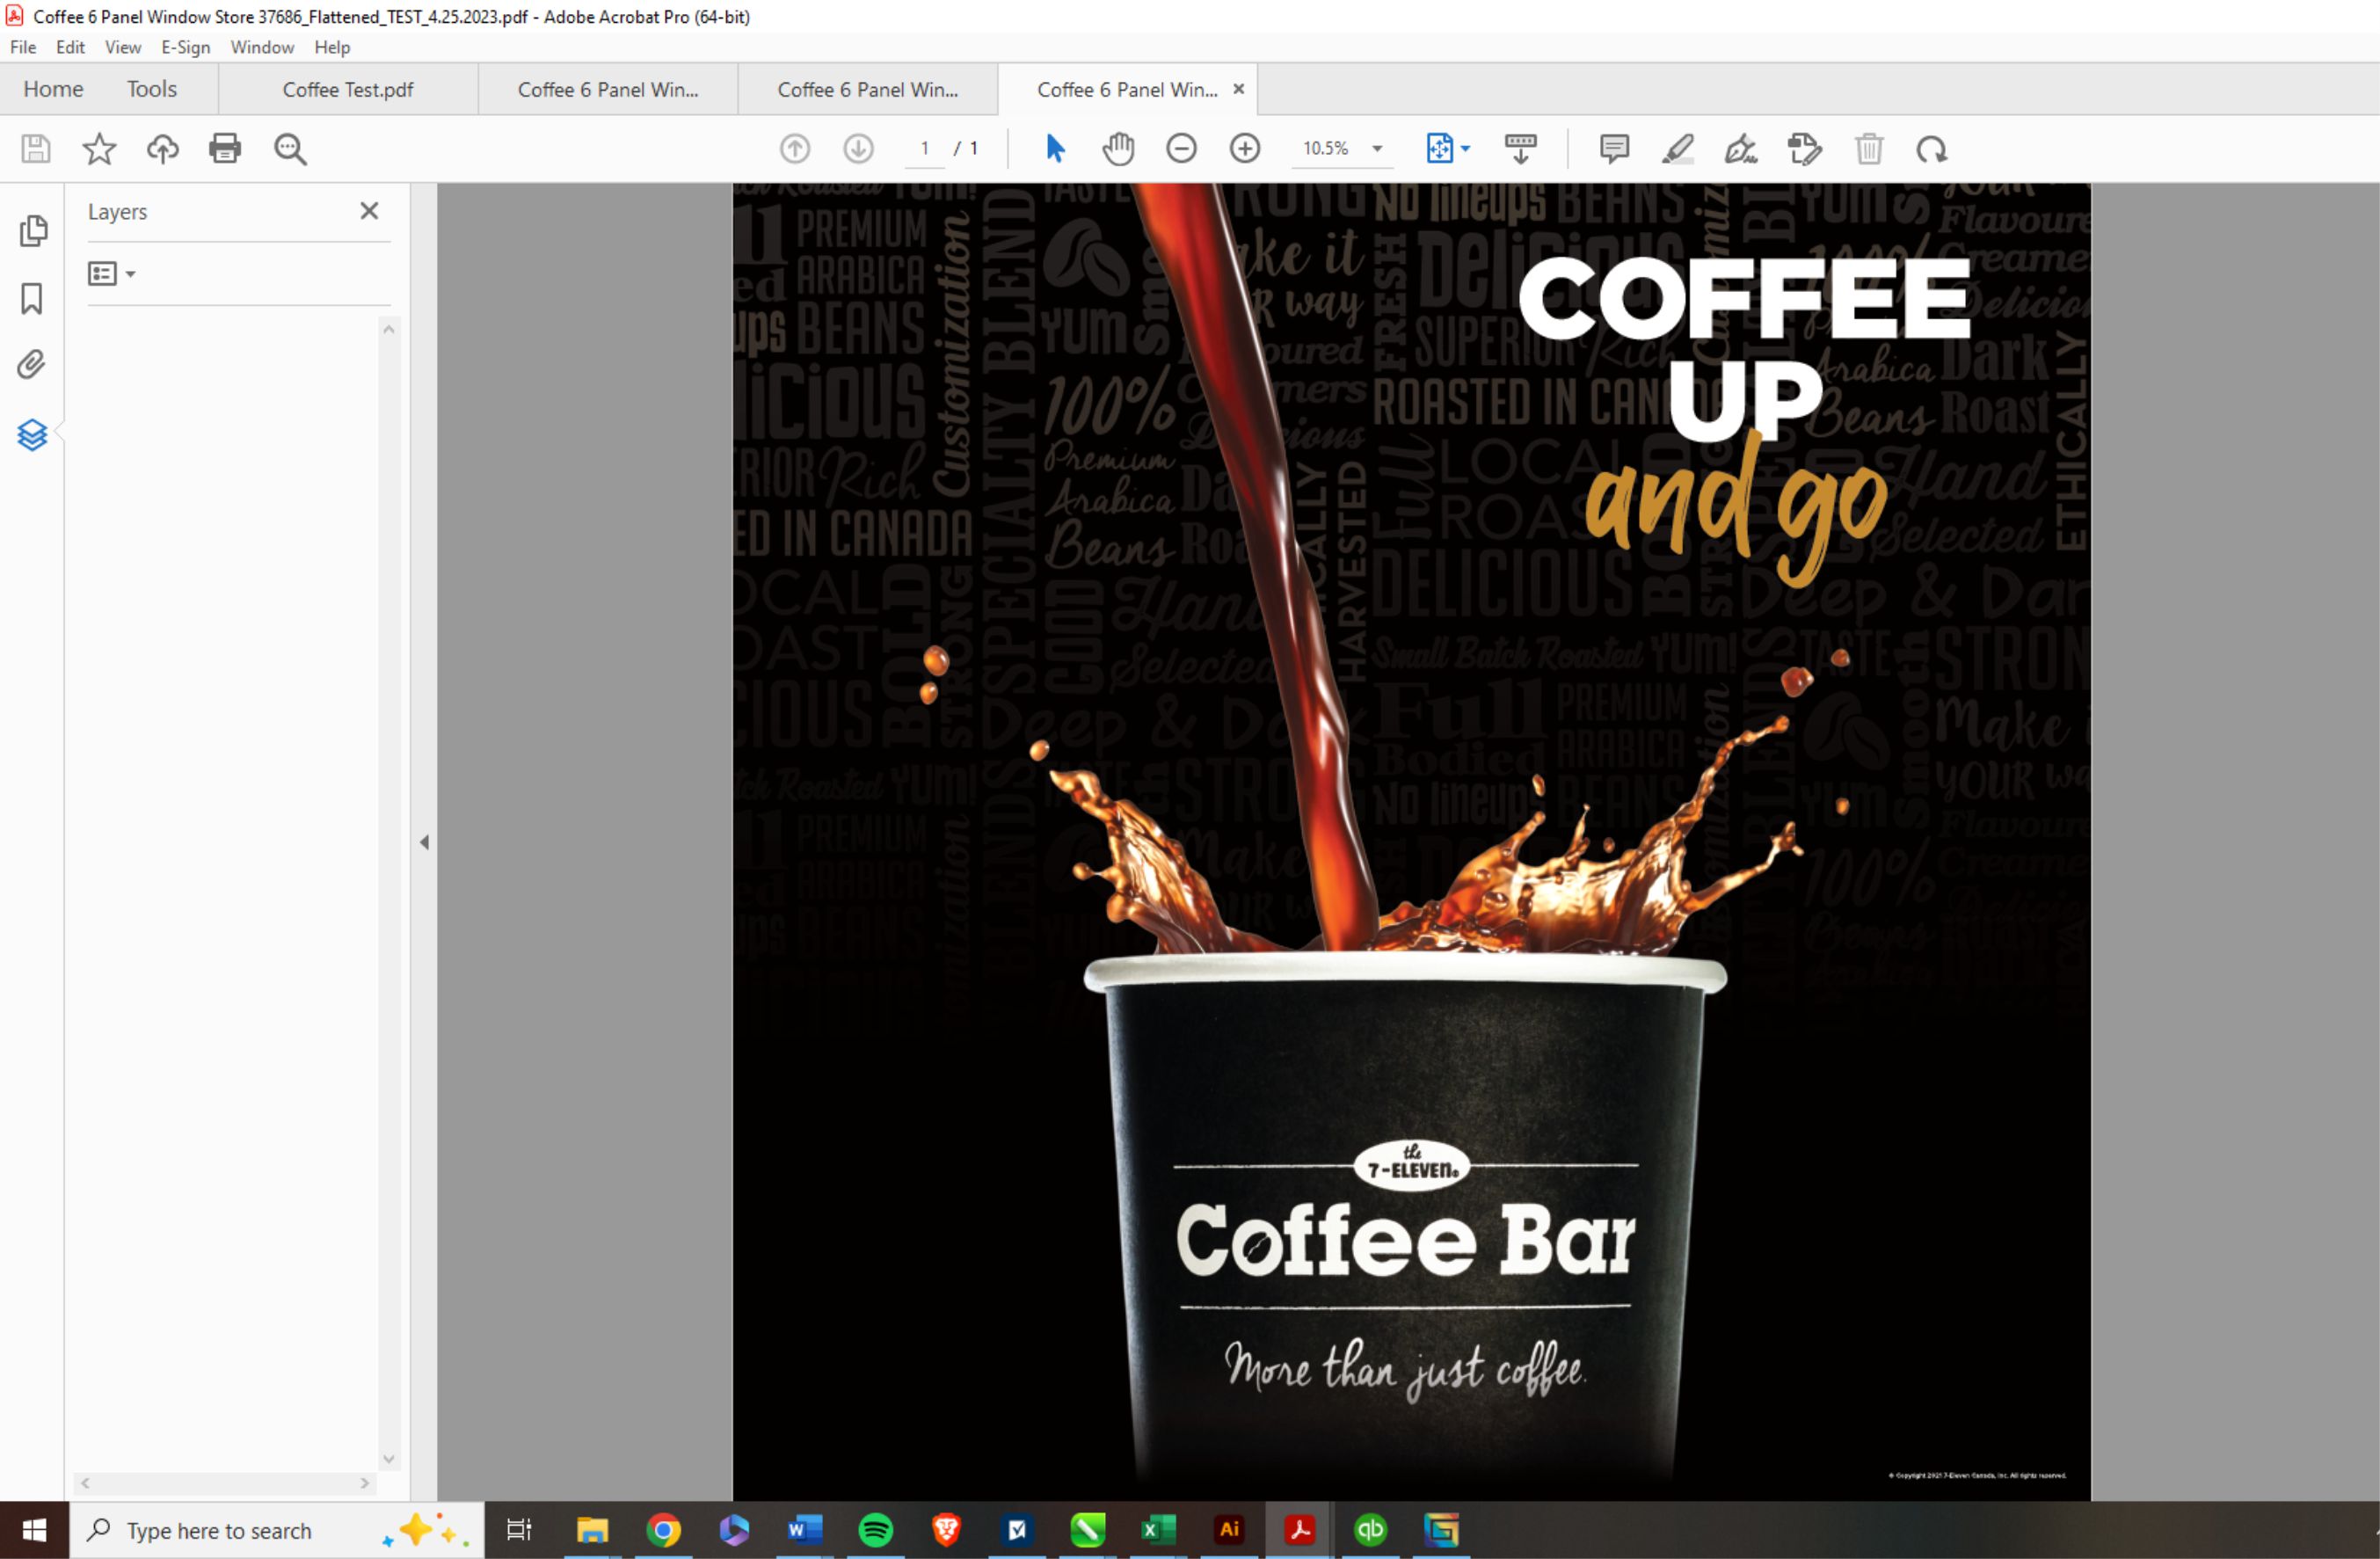Image resolution: width=2380 pixels, height=1559 pixels.
Task: Open QuickBooks from taskbar
Action: click(1371, 1530)
